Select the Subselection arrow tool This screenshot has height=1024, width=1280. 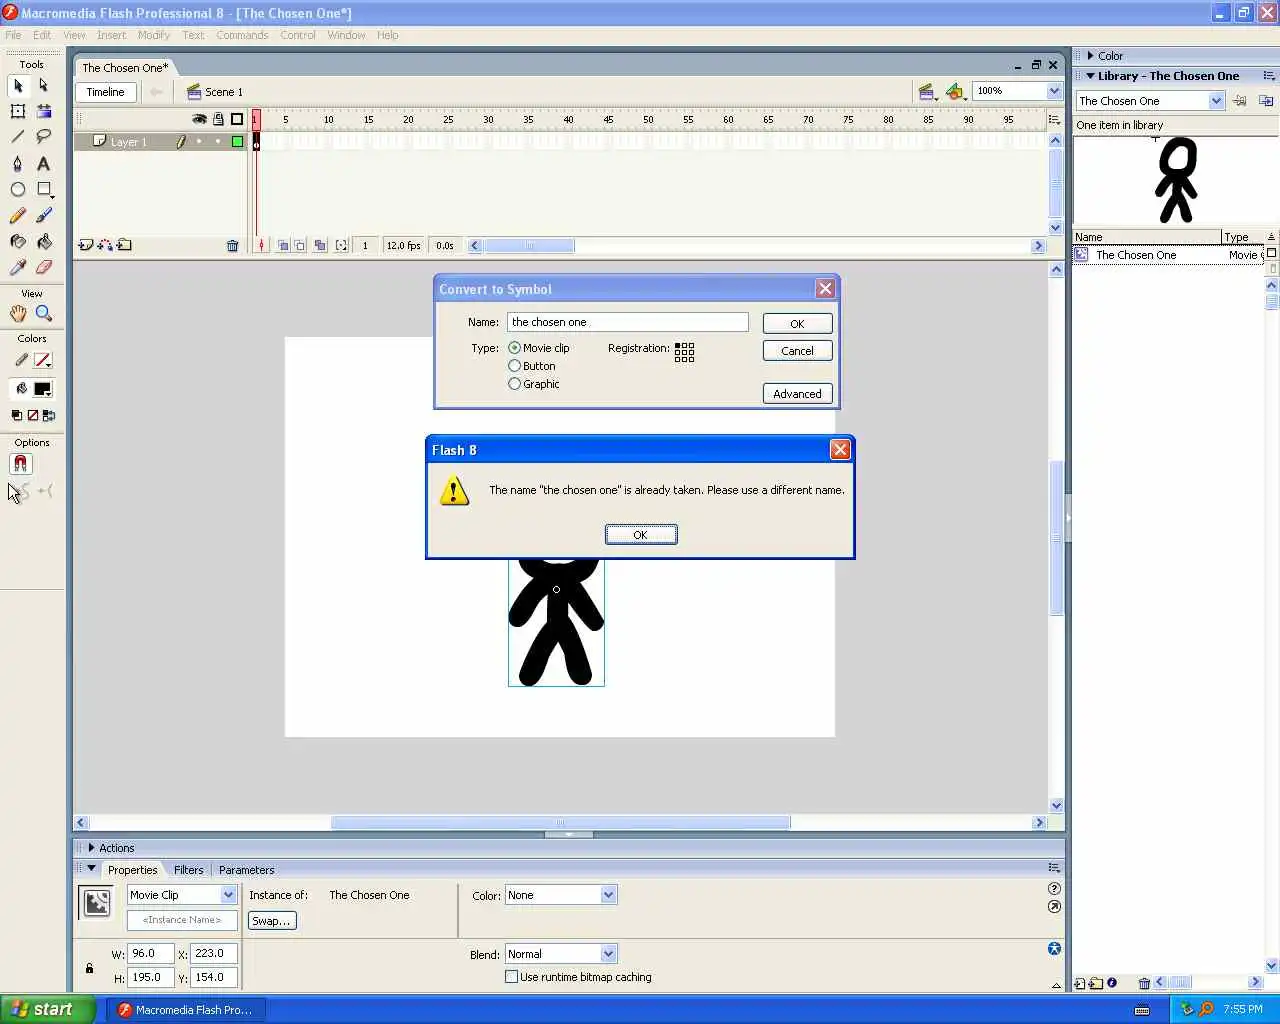[x=43, y=86]
